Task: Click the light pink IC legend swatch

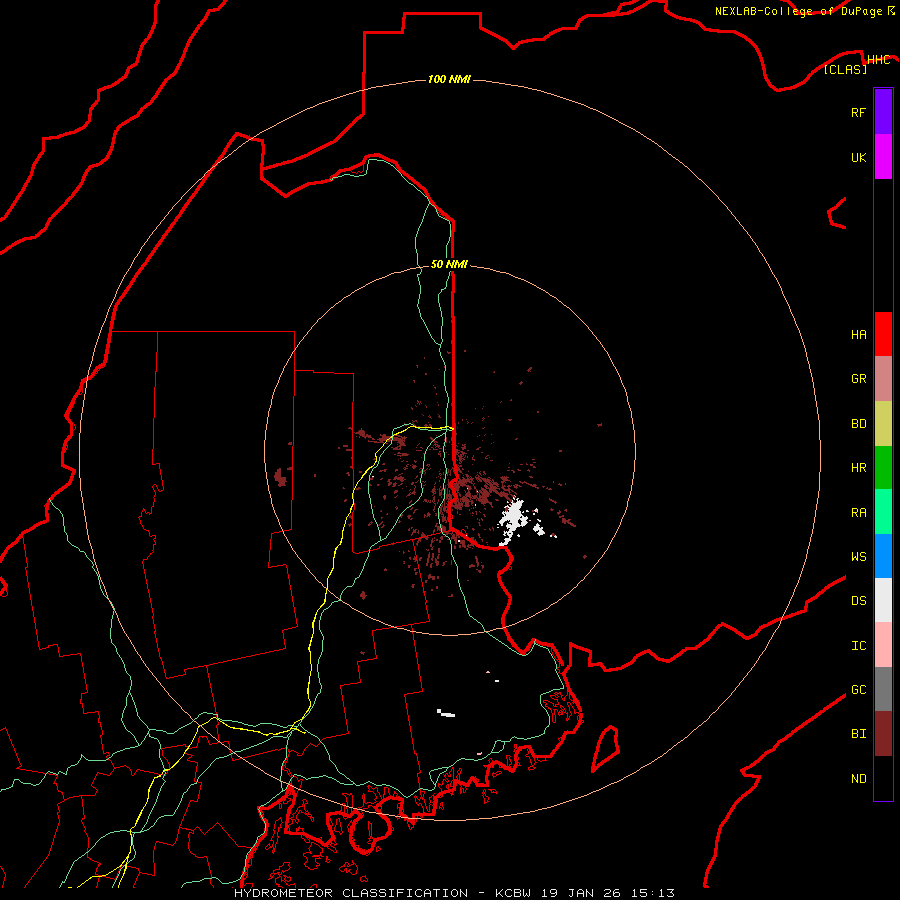Action: (883, 645)
